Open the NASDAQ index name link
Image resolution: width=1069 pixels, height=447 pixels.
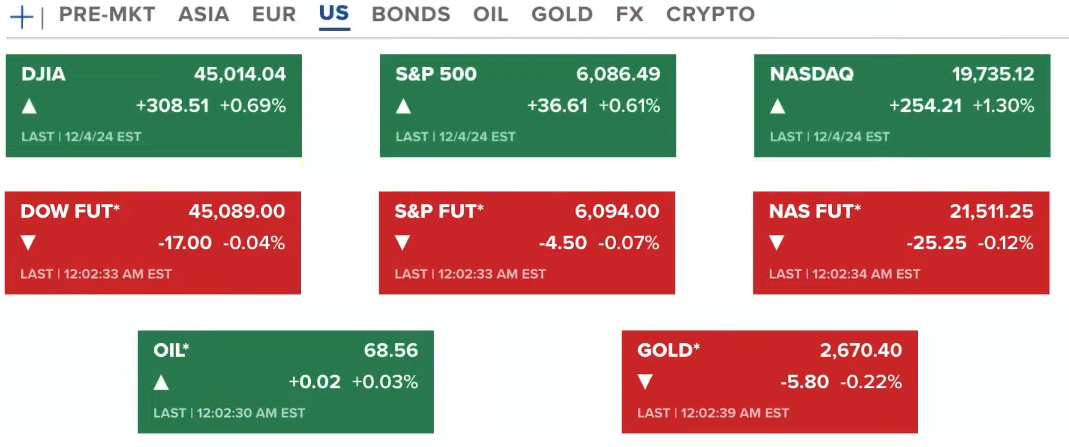[811, 74]
